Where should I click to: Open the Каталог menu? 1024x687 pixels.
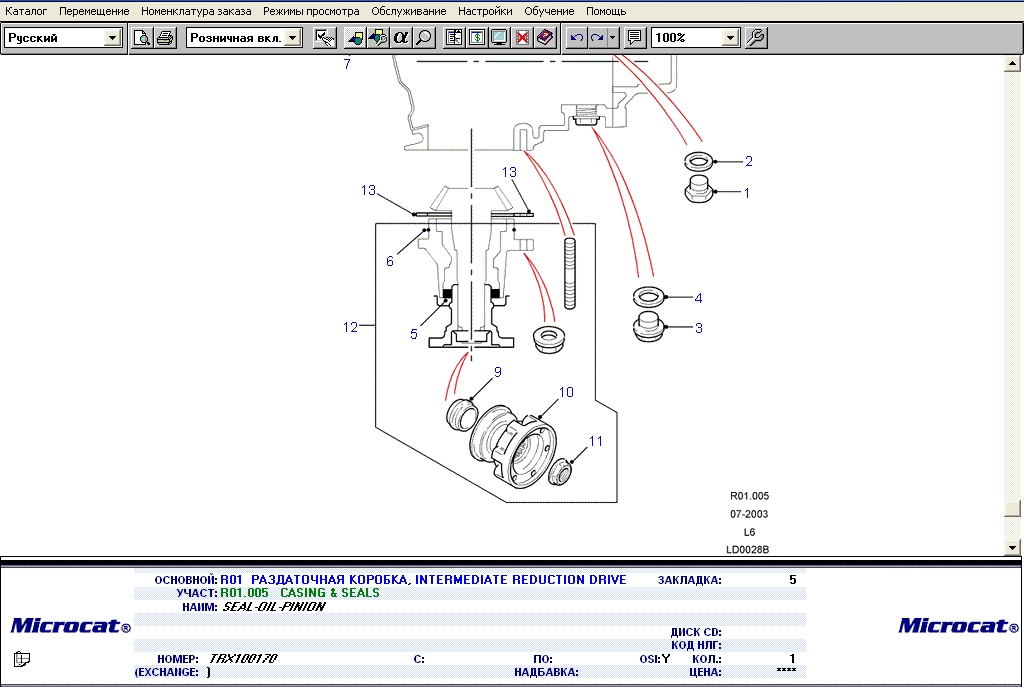(26, 11)
